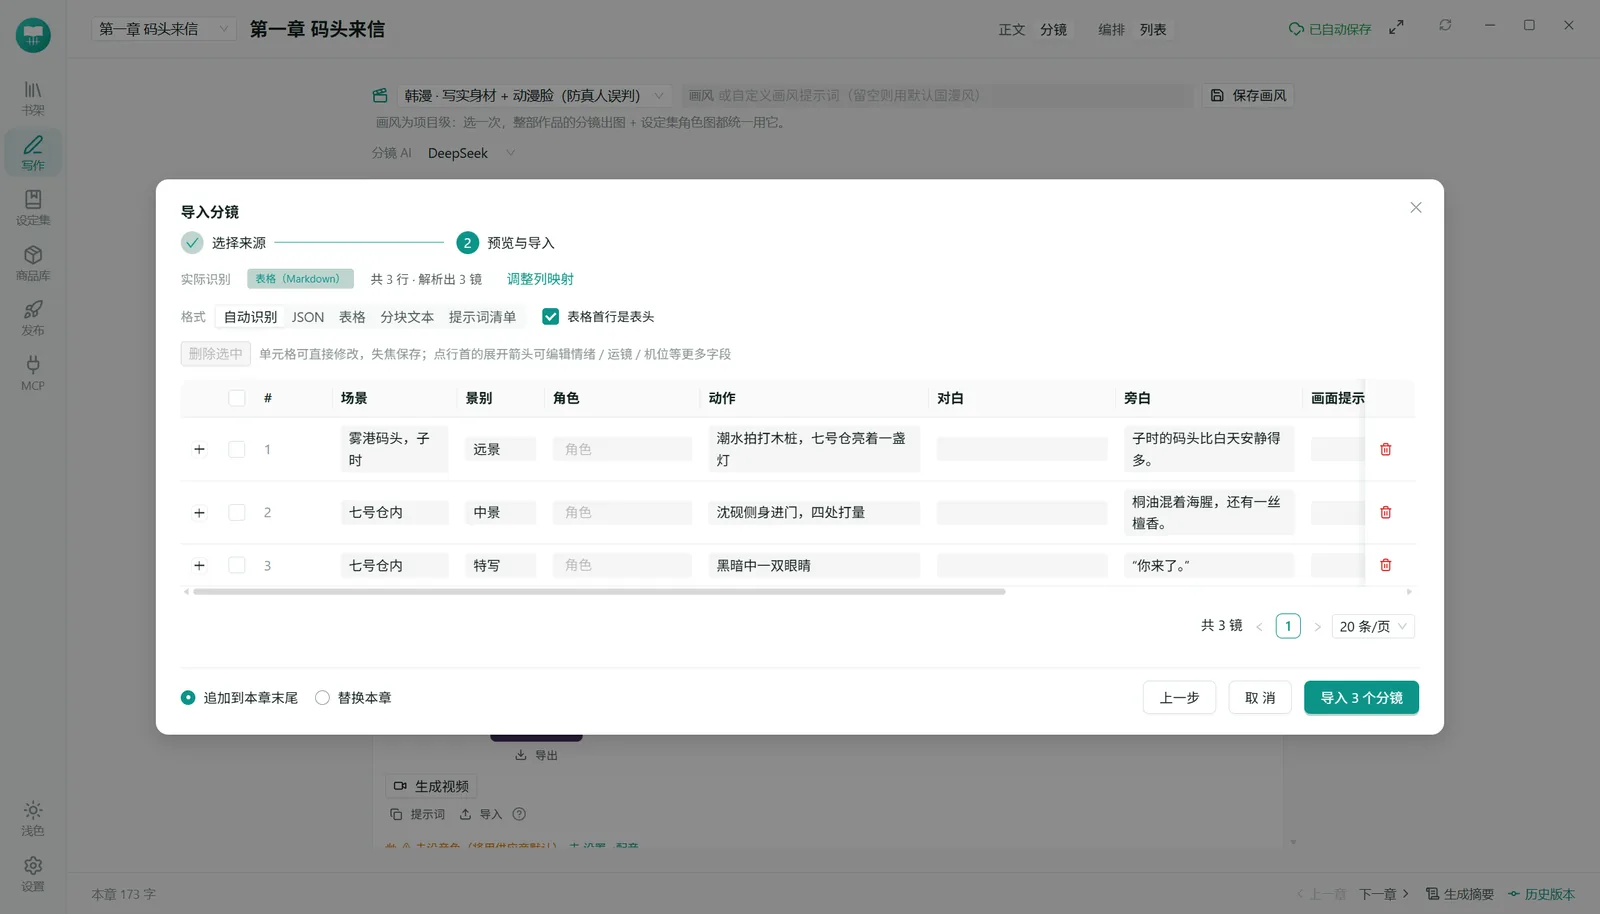Toggle the 浅色 light theme icon

pyautogui.click(x=33, y=817)
